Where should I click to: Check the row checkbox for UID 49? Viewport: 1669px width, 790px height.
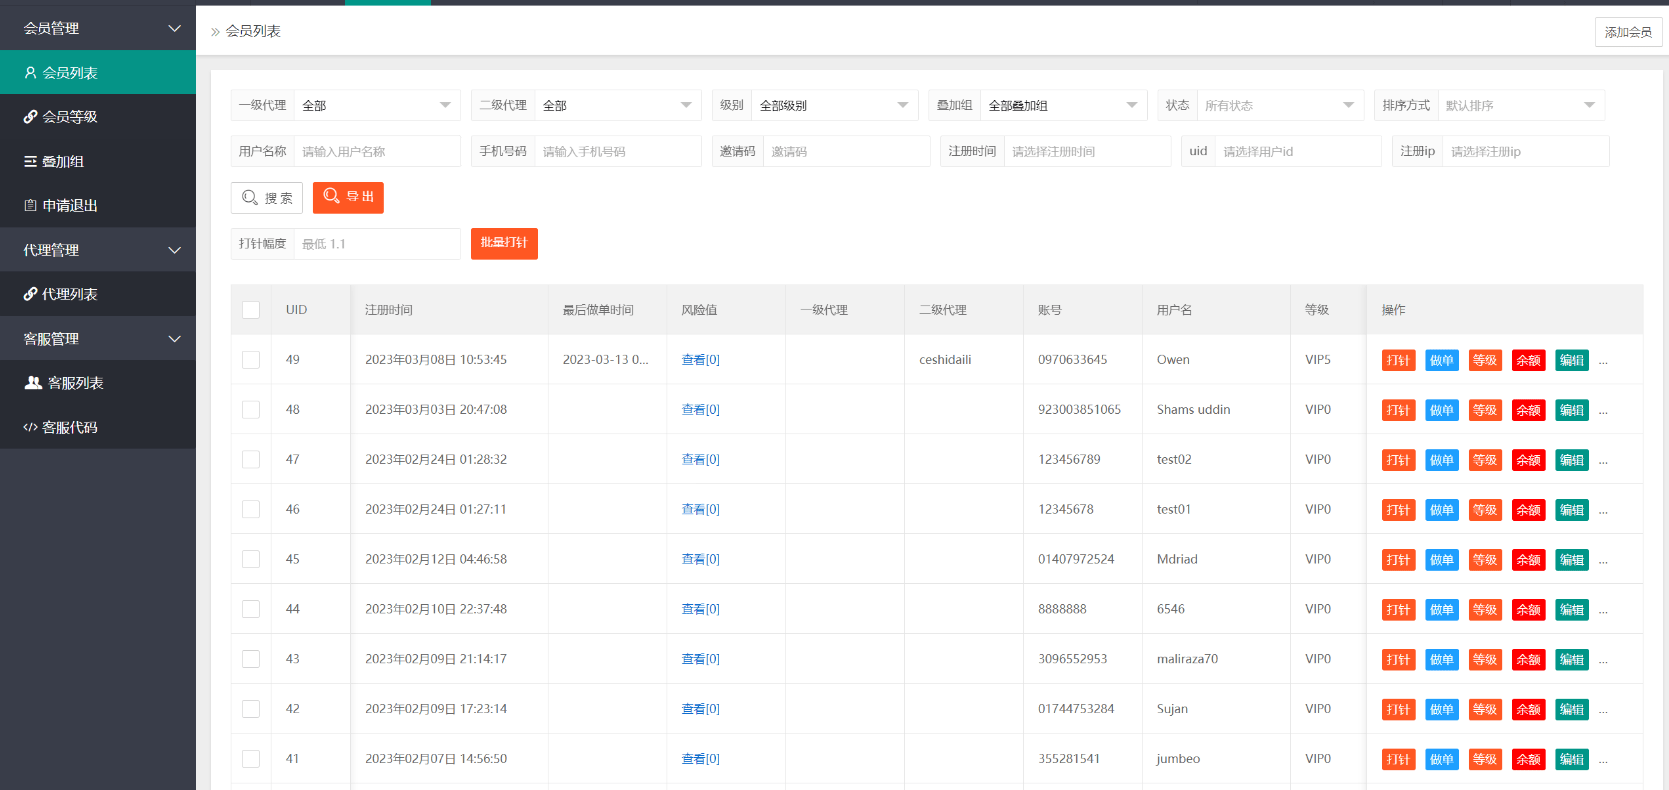pyautogui.click(x=251, y=360)
